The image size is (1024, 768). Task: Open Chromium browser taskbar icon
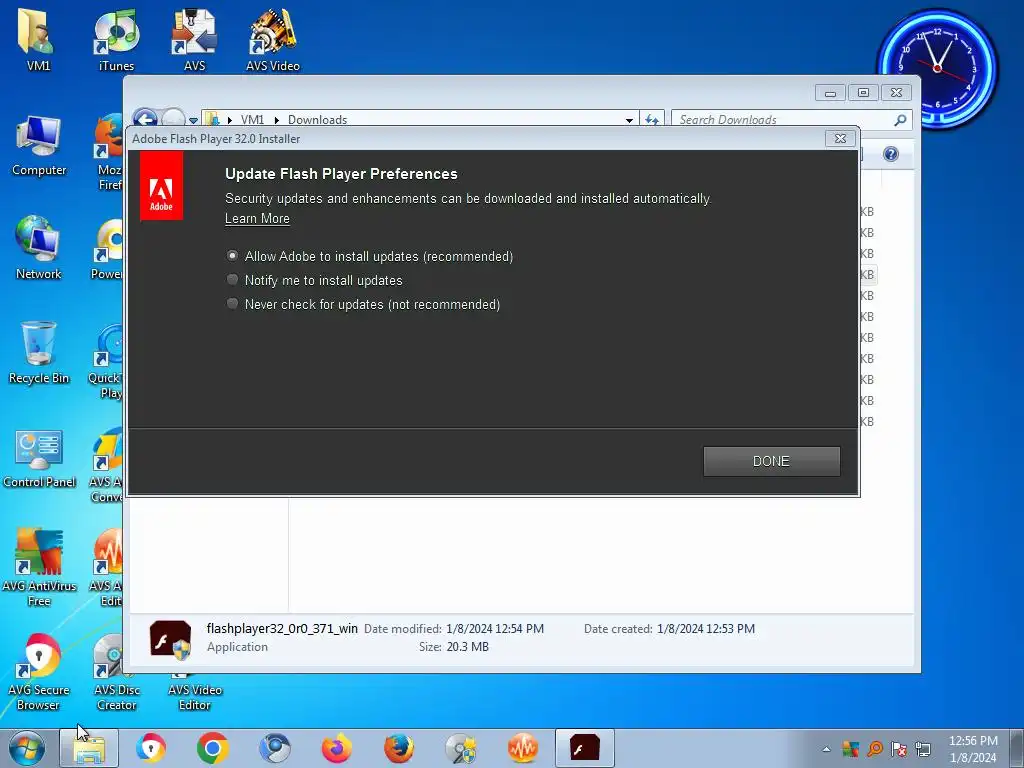pos(275,748)
